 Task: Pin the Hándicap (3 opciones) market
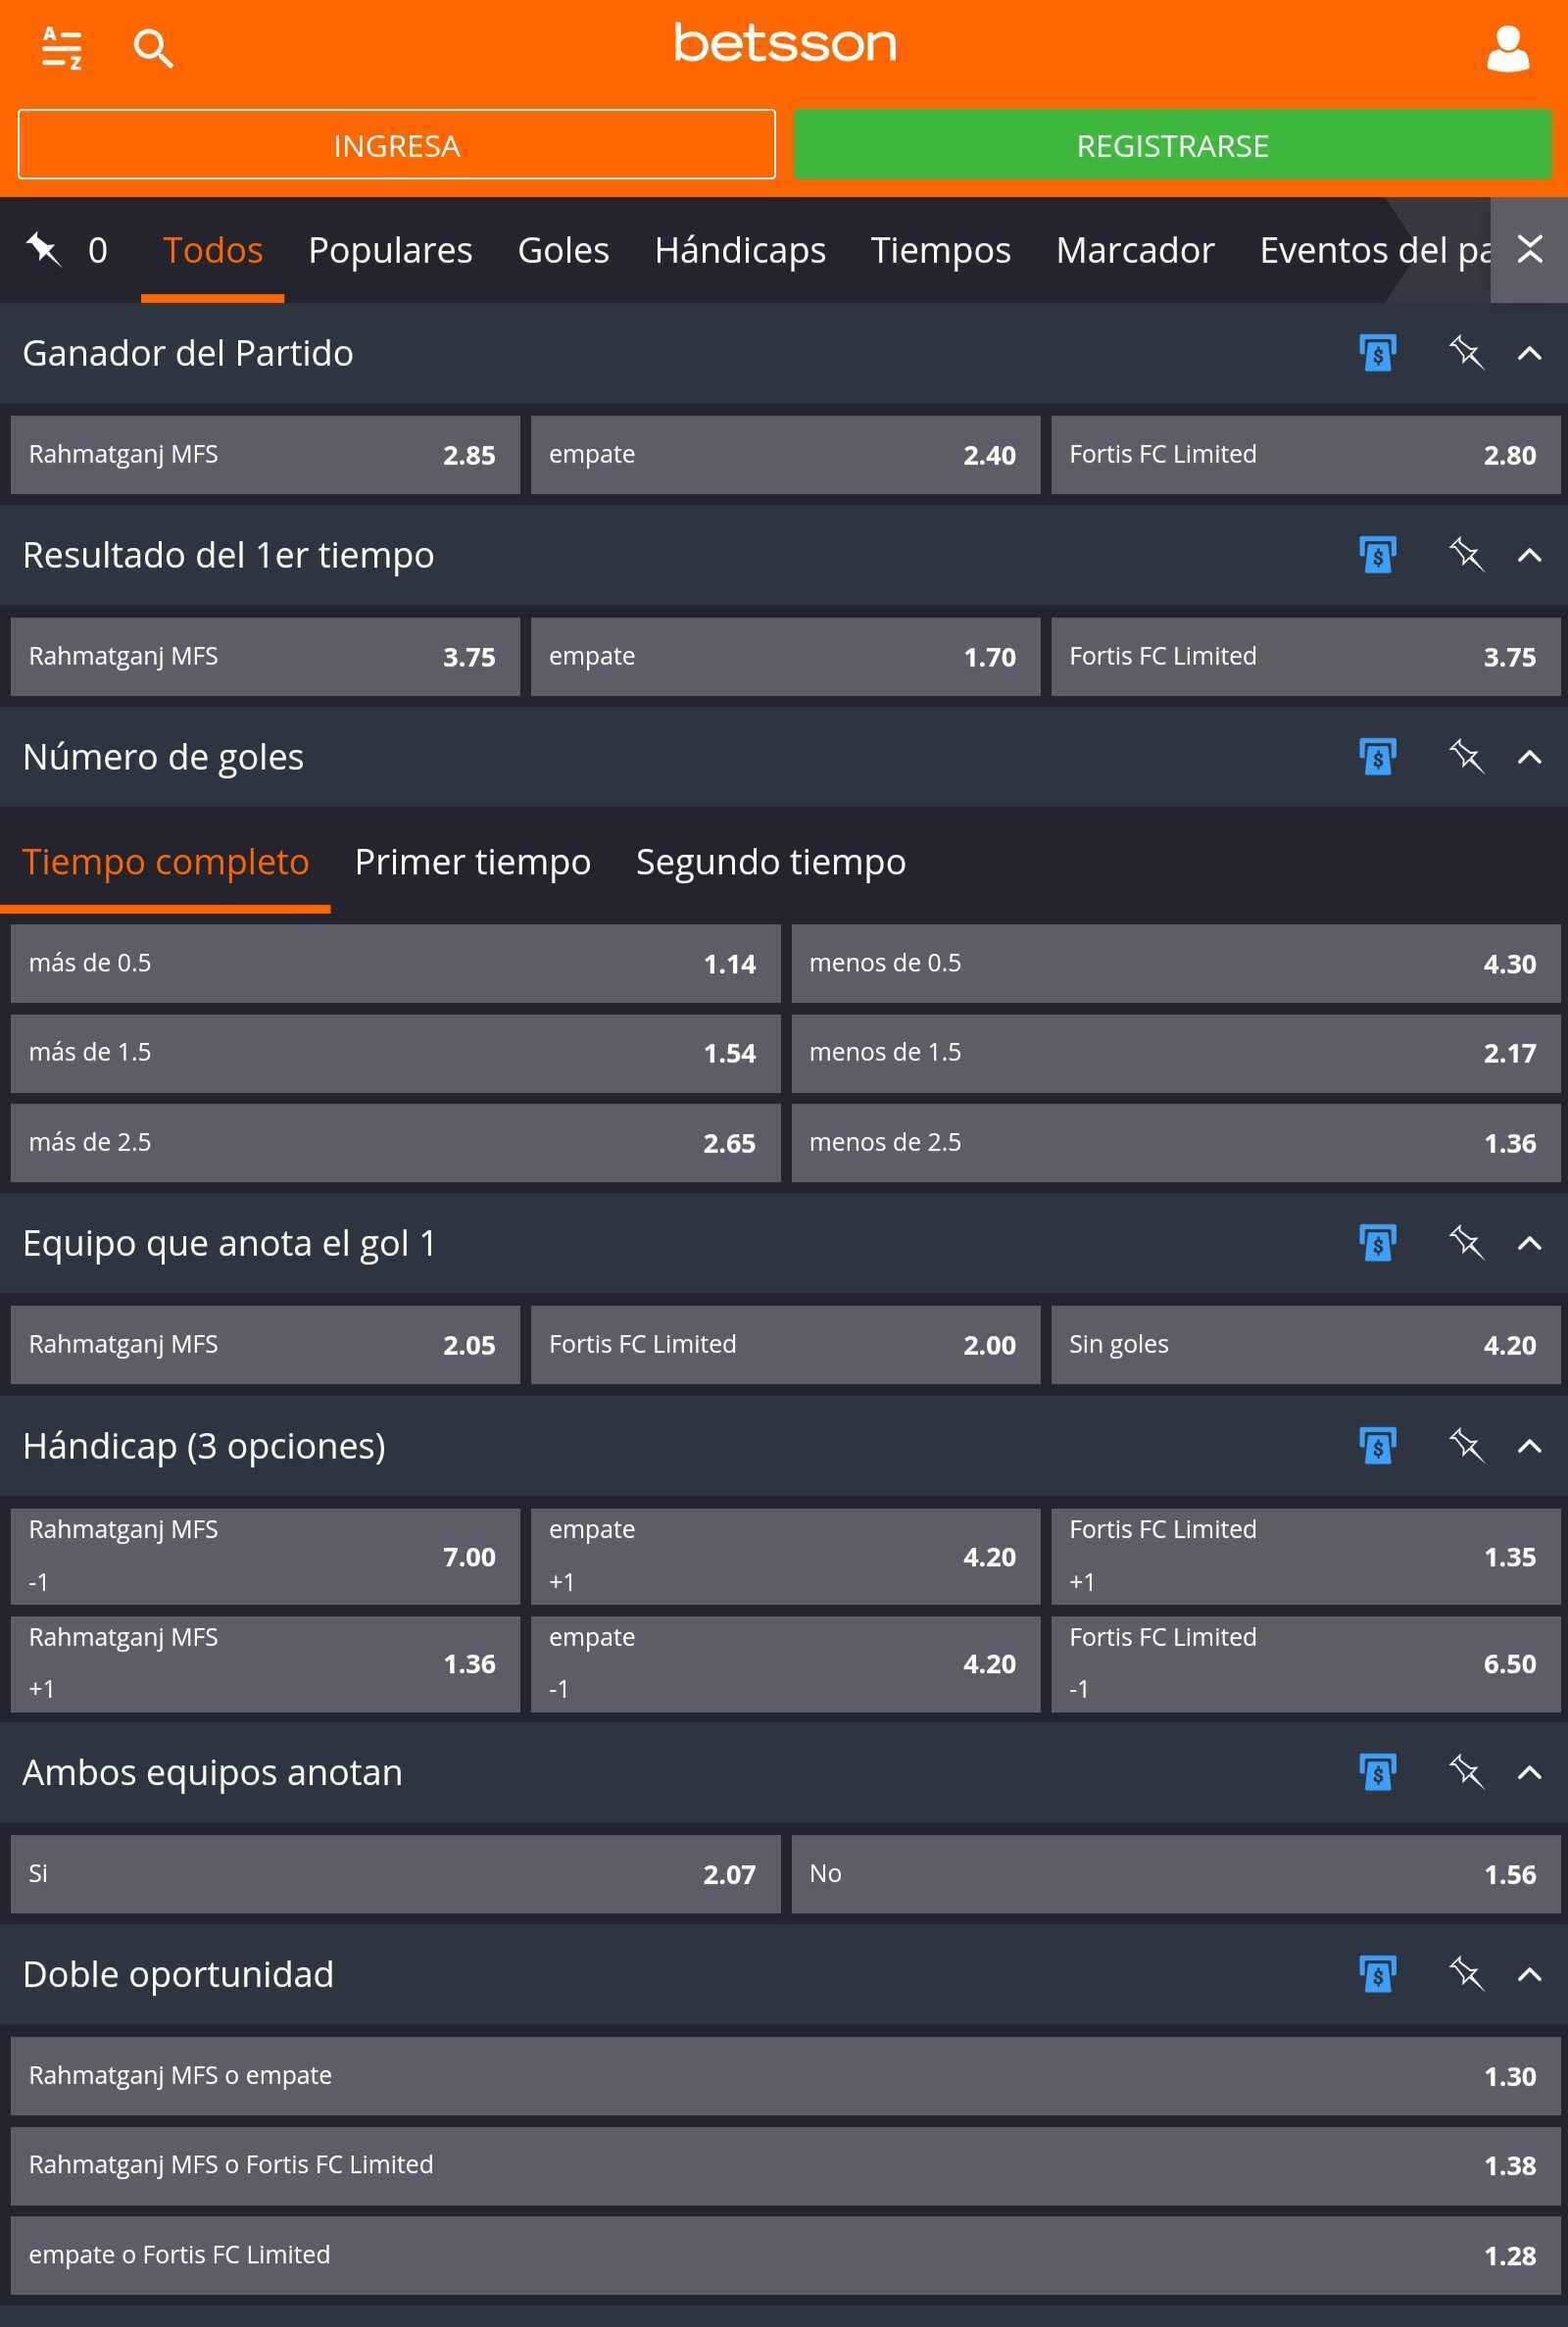[x=1465, y=1445]
